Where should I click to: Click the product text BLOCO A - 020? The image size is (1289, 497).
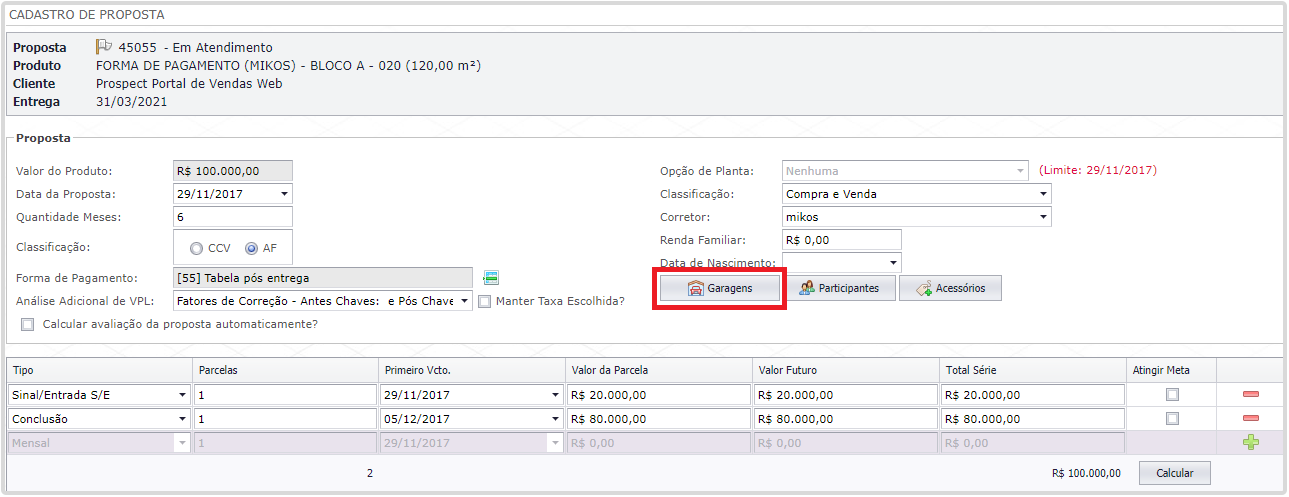(x=353, y=66)
